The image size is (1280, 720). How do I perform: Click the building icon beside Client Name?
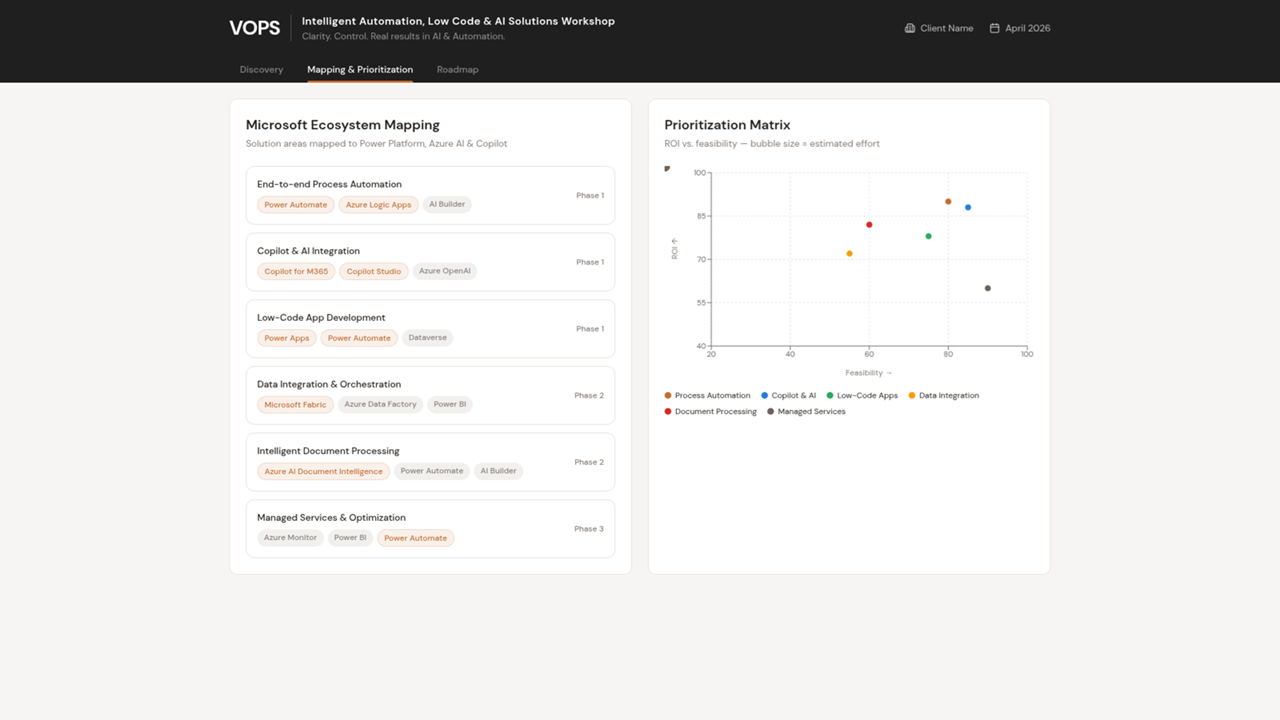pyautogui.click(x=910, y=28)
